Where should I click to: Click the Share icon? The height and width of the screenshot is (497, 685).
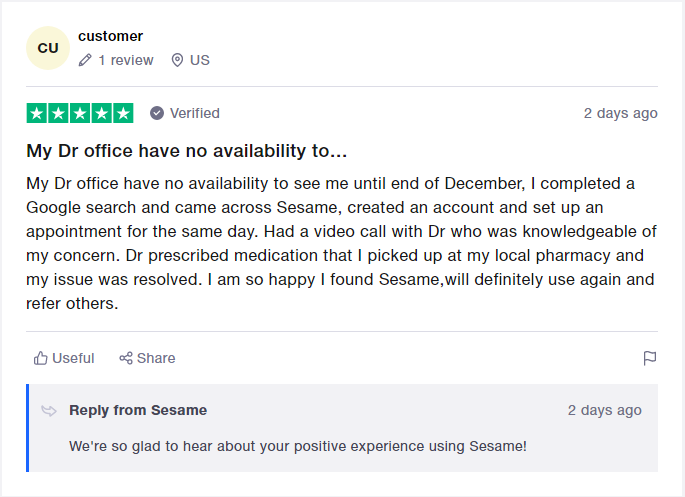tap(126, 358)
